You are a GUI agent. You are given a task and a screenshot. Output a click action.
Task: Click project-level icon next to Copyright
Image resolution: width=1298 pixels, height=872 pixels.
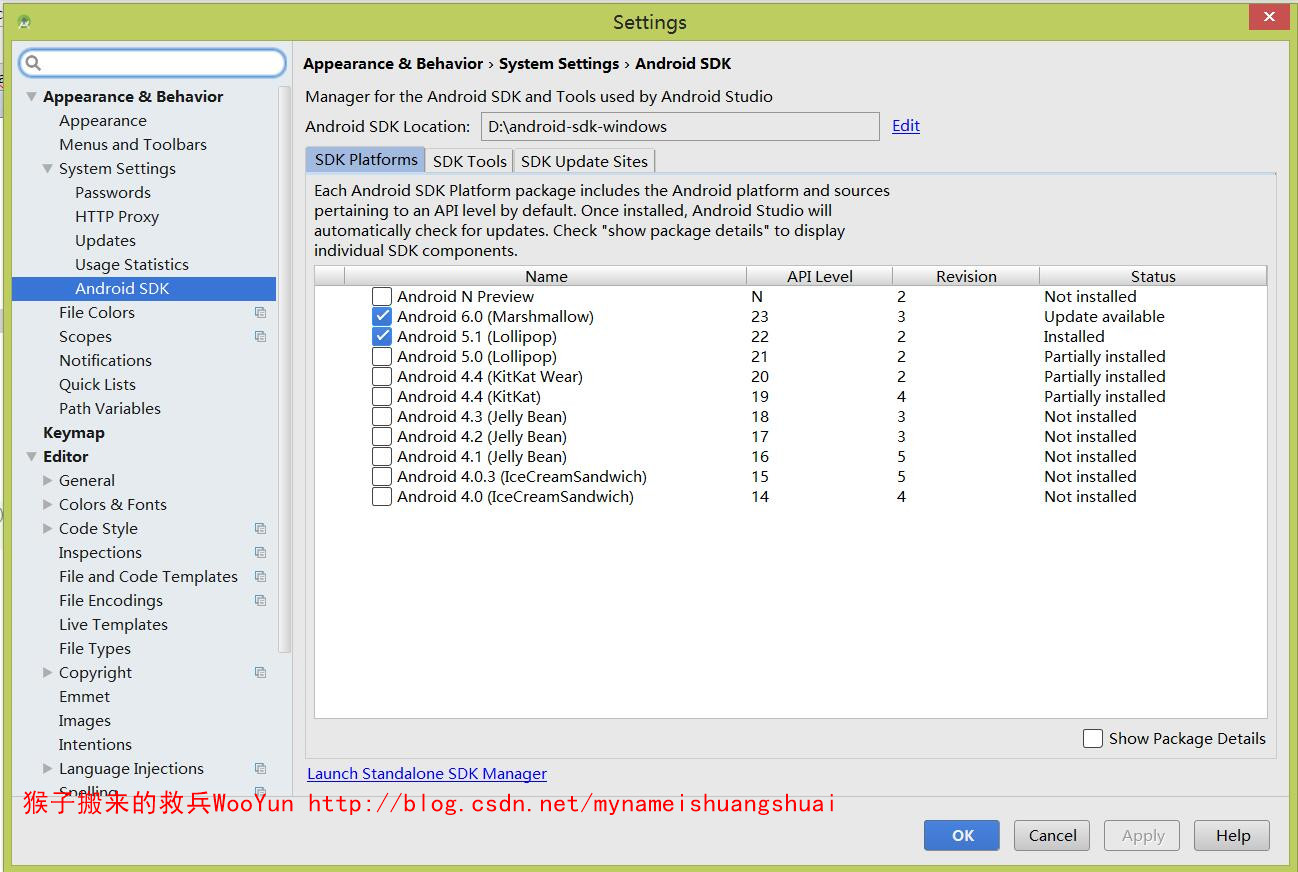261,673
